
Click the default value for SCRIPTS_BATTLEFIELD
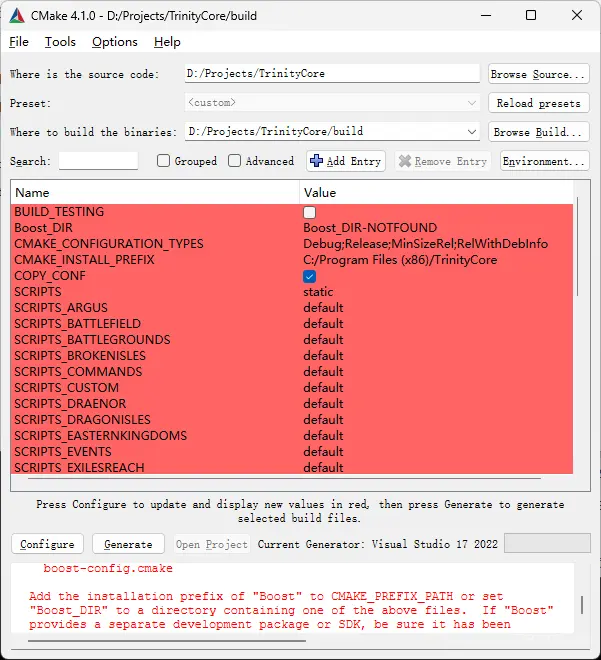[x=323, y=324]
